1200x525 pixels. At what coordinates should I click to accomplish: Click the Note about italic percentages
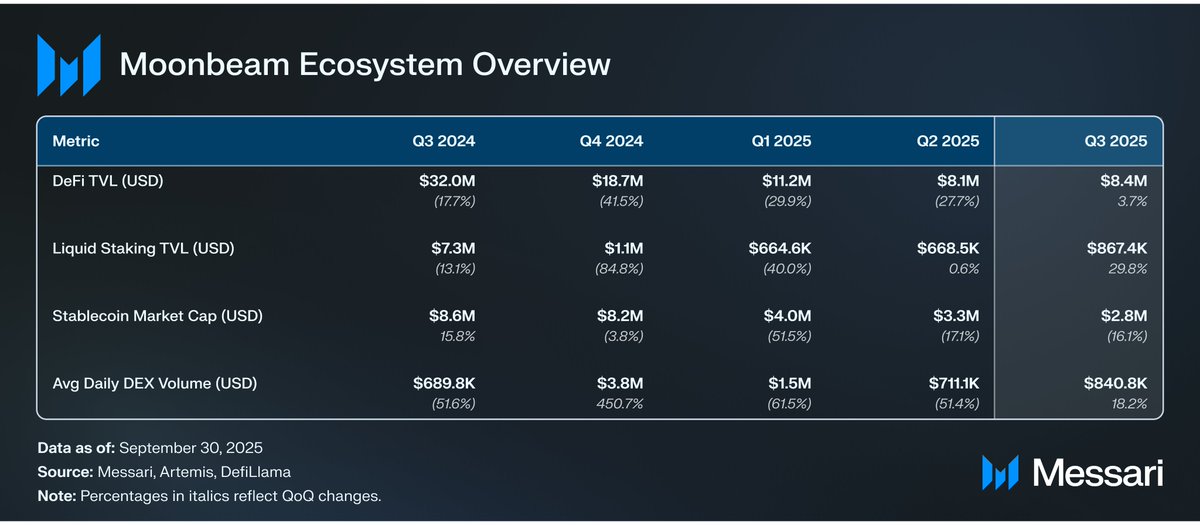(209, 496)
